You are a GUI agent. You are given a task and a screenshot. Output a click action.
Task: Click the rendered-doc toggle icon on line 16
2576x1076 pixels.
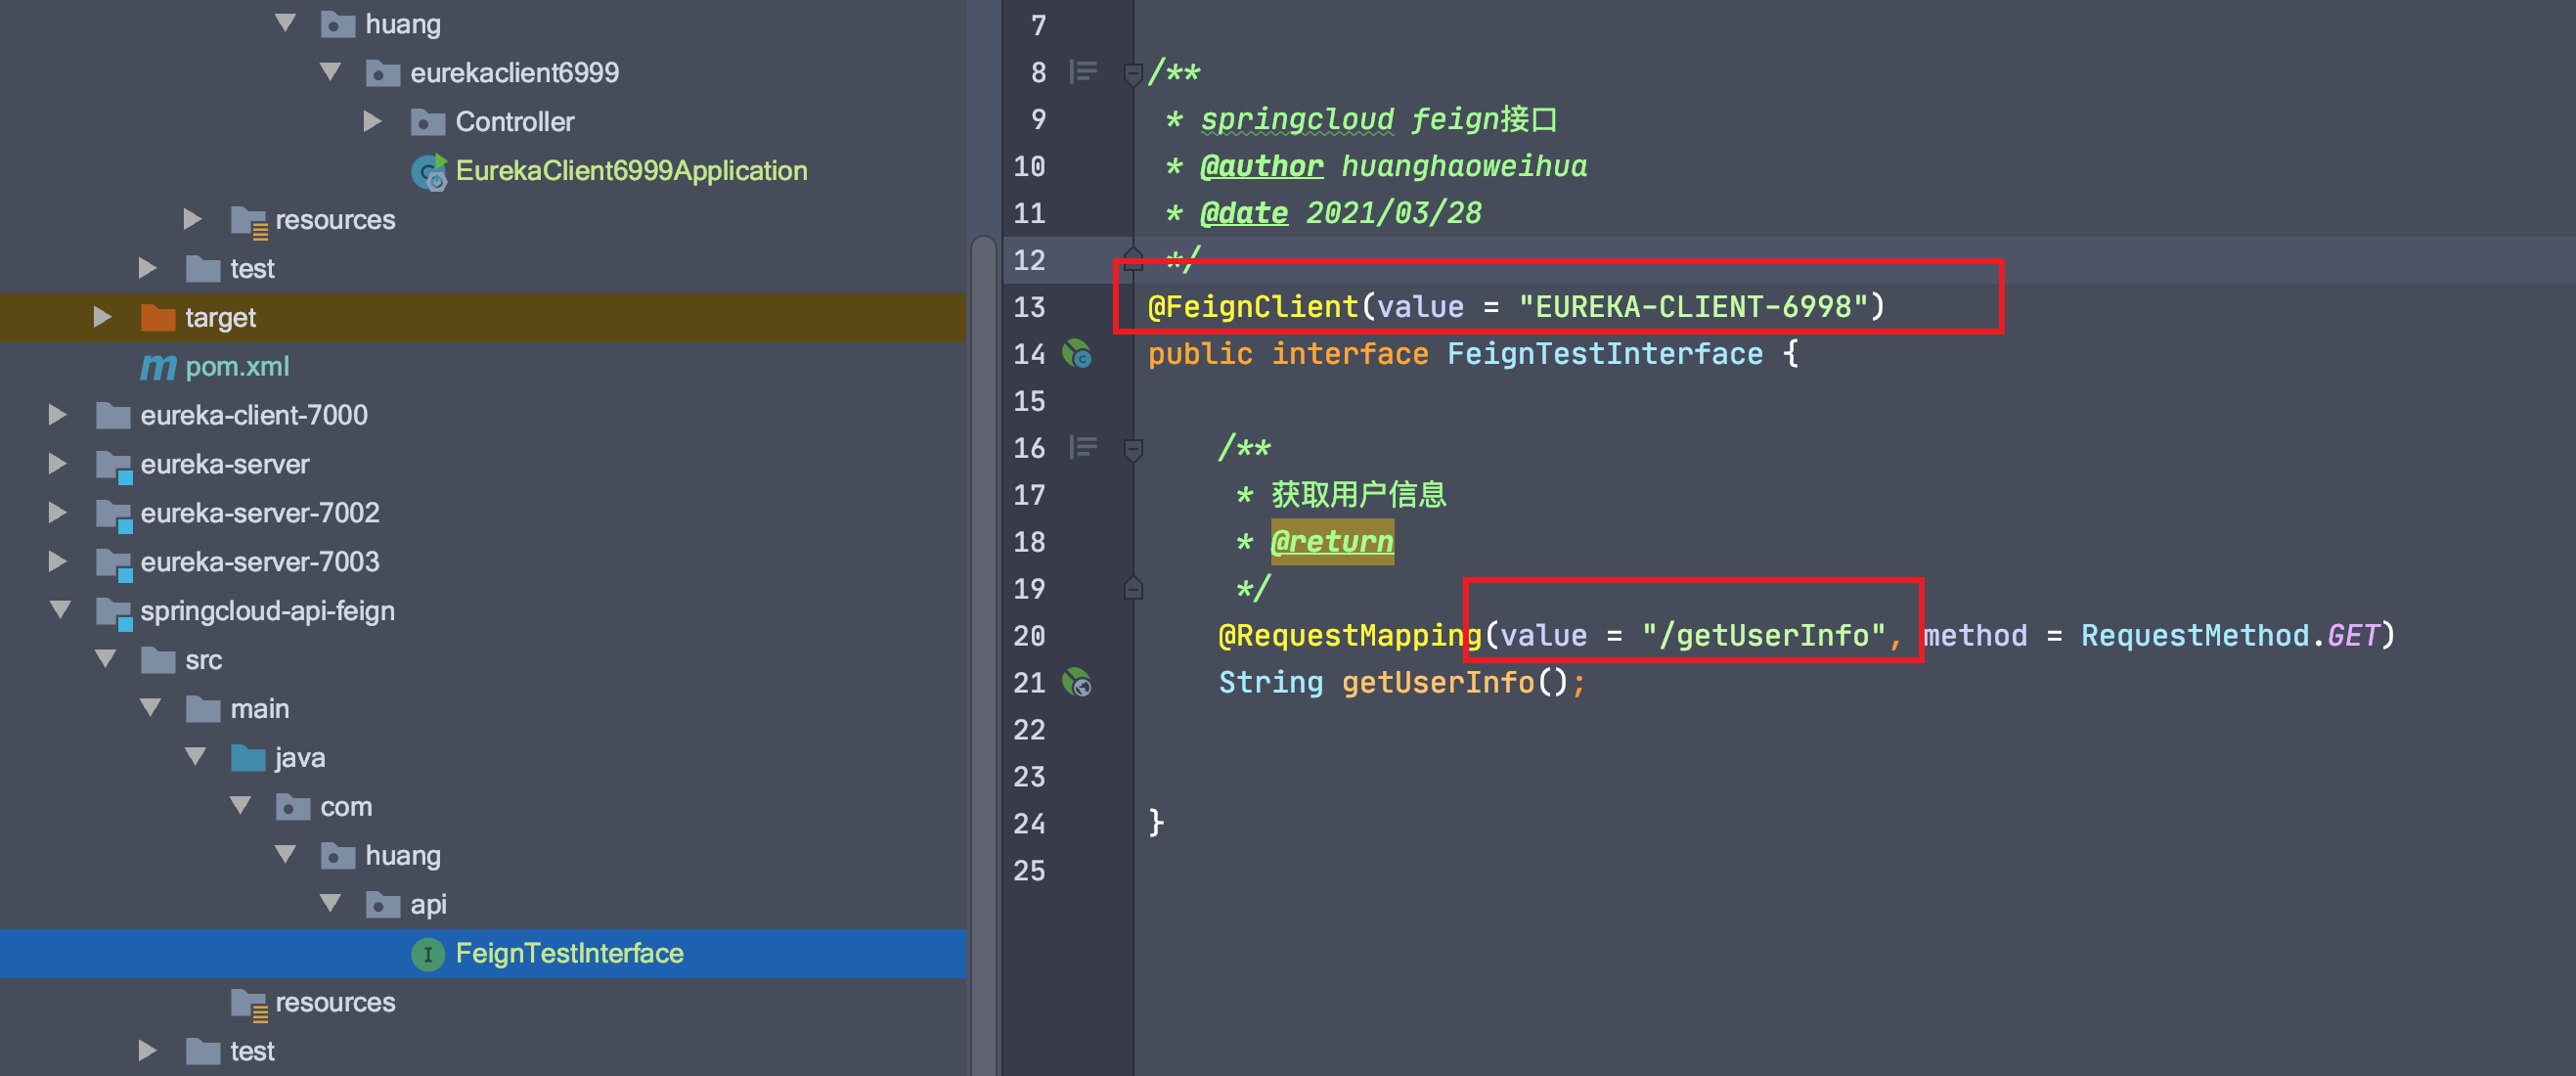[x=1083, y=447]
